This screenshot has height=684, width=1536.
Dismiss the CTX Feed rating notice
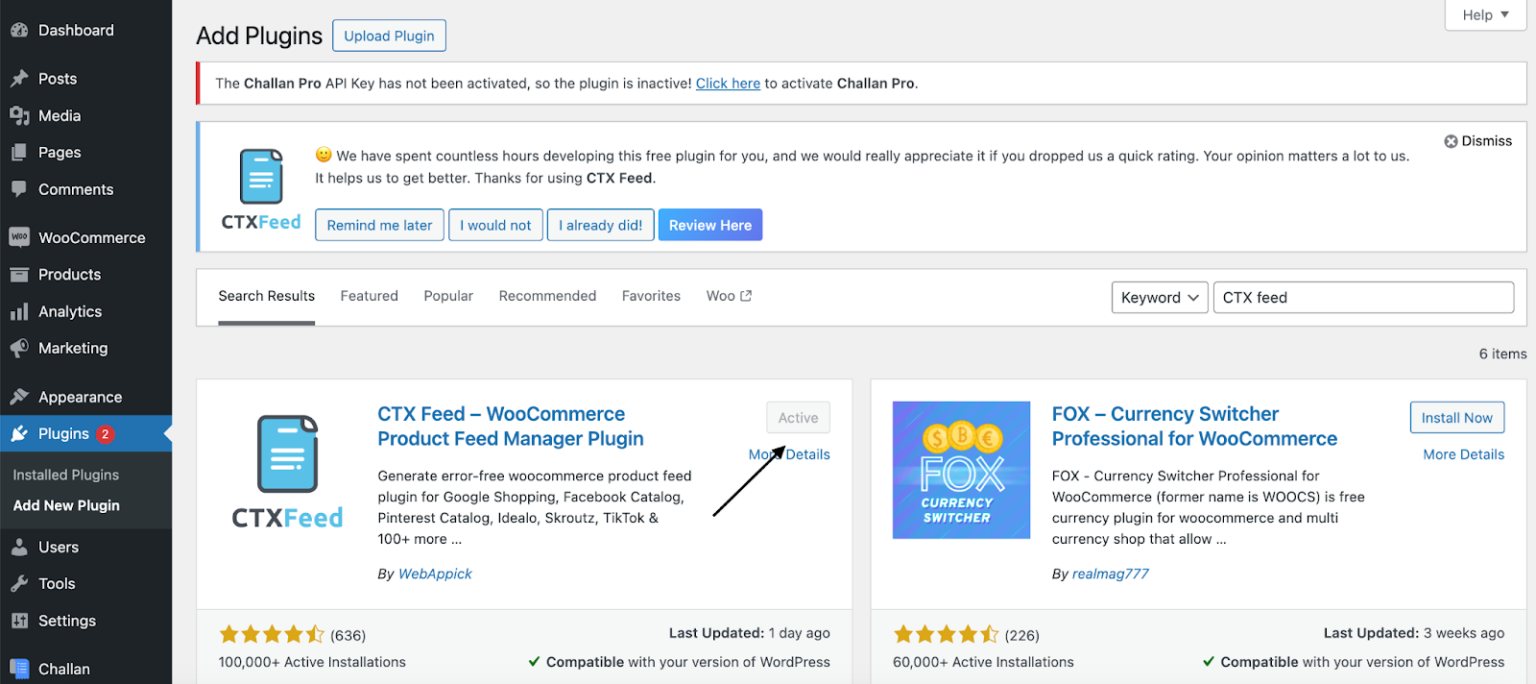tap(1477, 140)
